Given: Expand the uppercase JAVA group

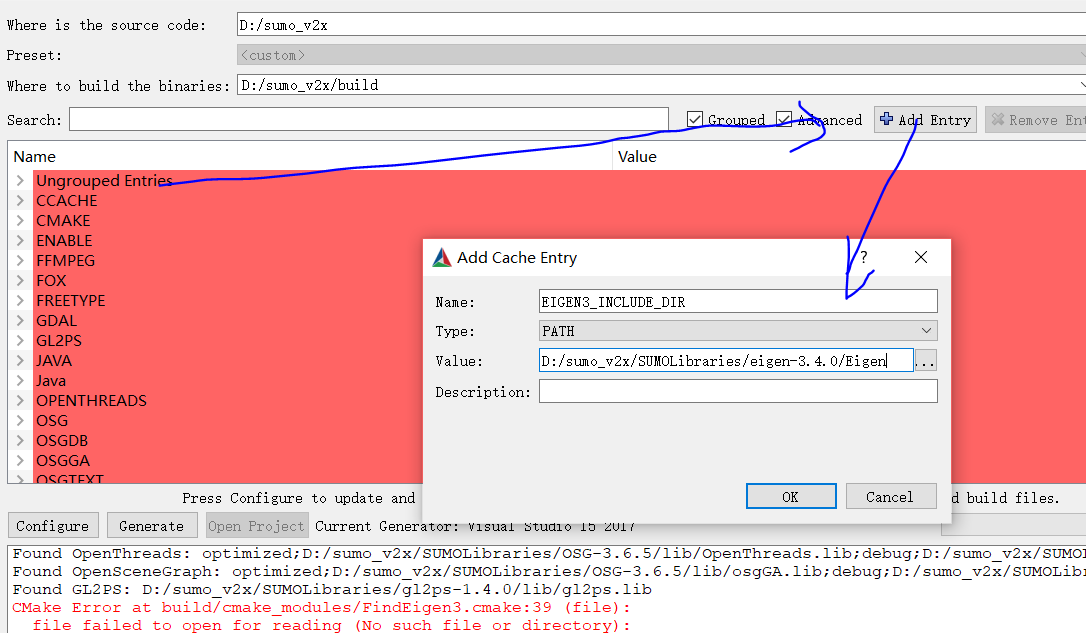Looking at the screenshot, I should point(20,361).
